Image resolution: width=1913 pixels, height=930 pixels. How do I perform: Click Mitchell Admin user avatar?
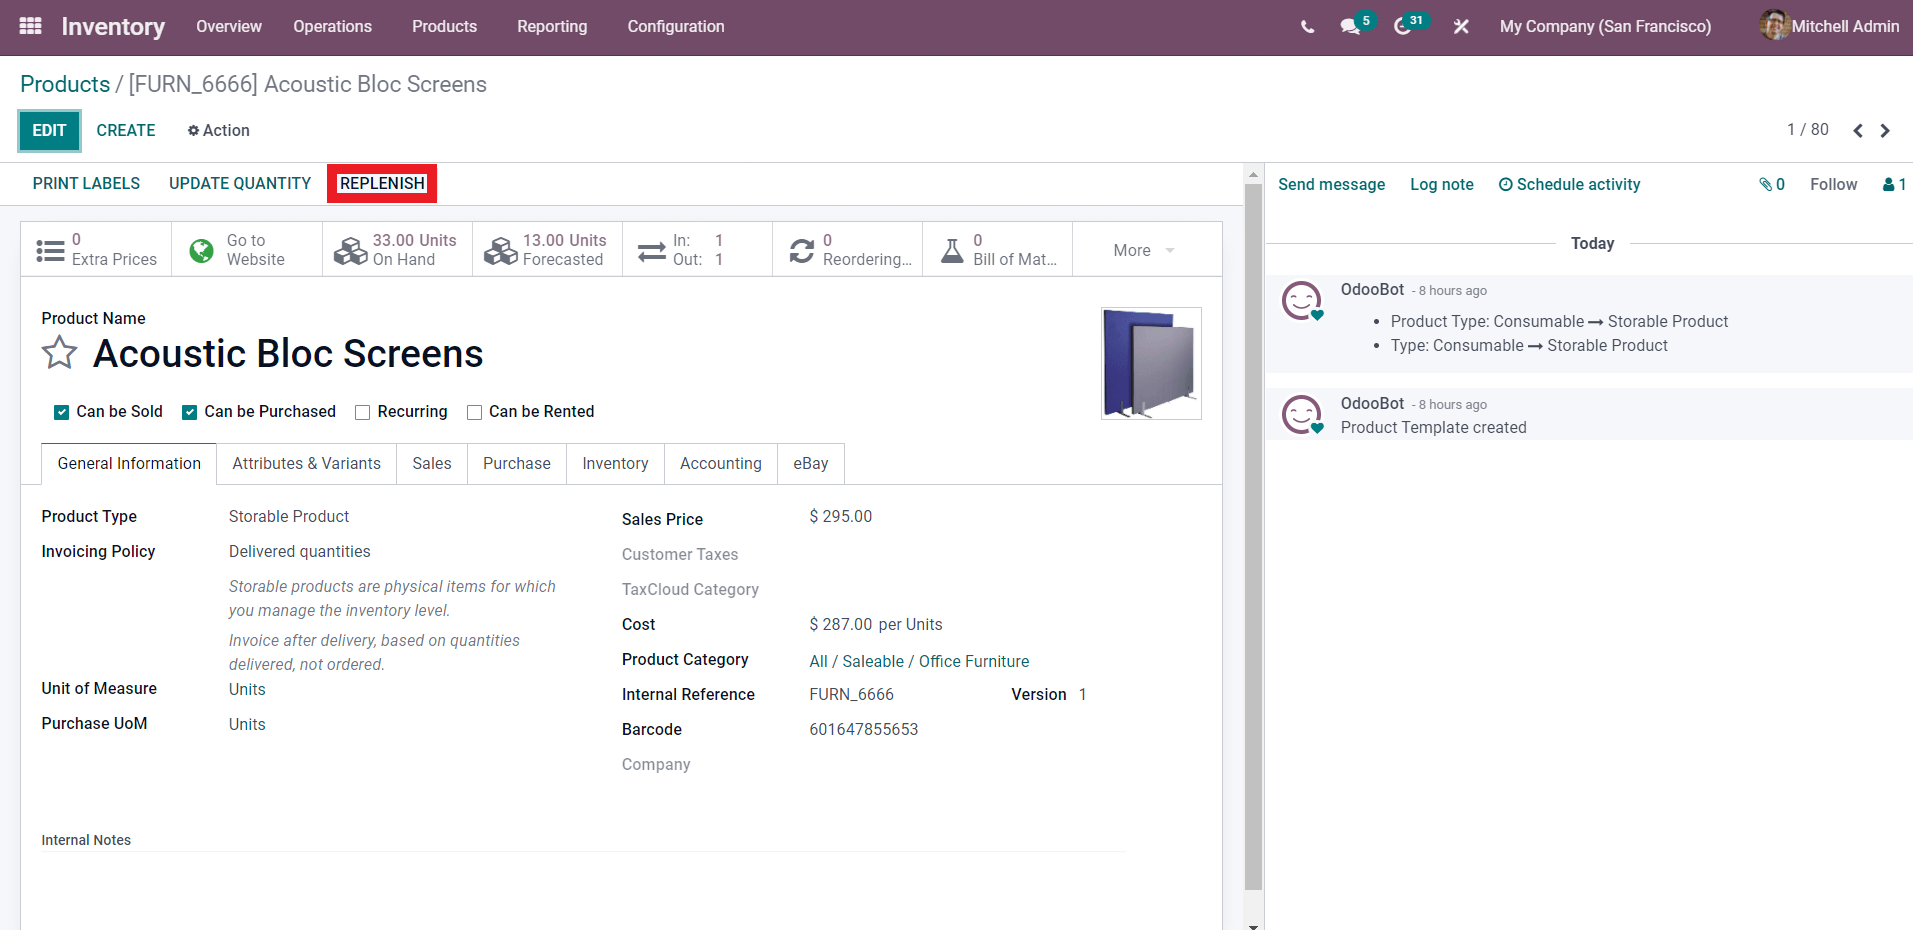click(x=1774, y=25)
